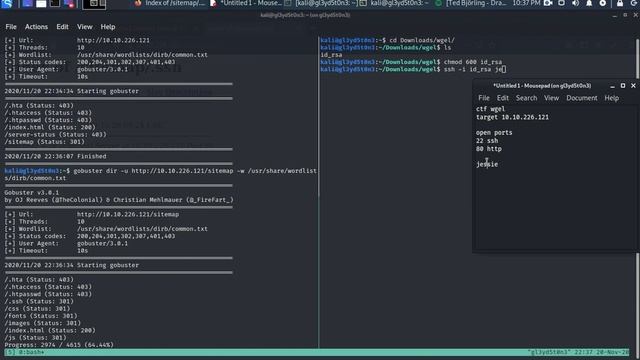Image resolution: width=640 pixels, height=360 pixels.
Task: Switch to Firefox 'Index of /sitemap/' task
Action: (x=170, y=3)
